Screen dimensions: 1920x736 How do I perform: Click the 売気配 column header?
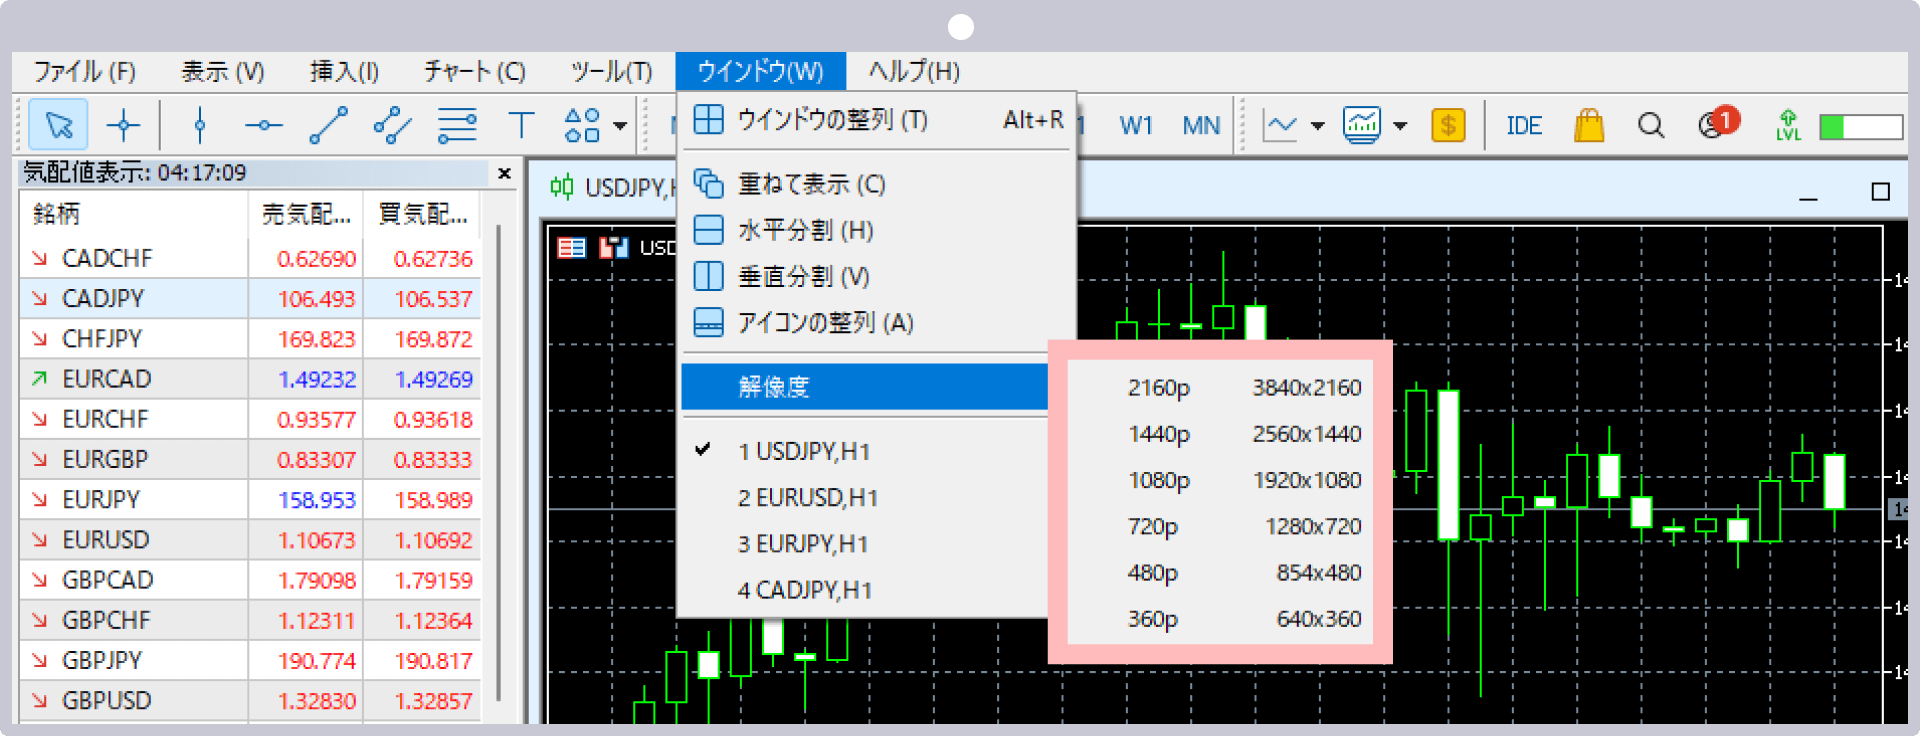coord(306,214)
